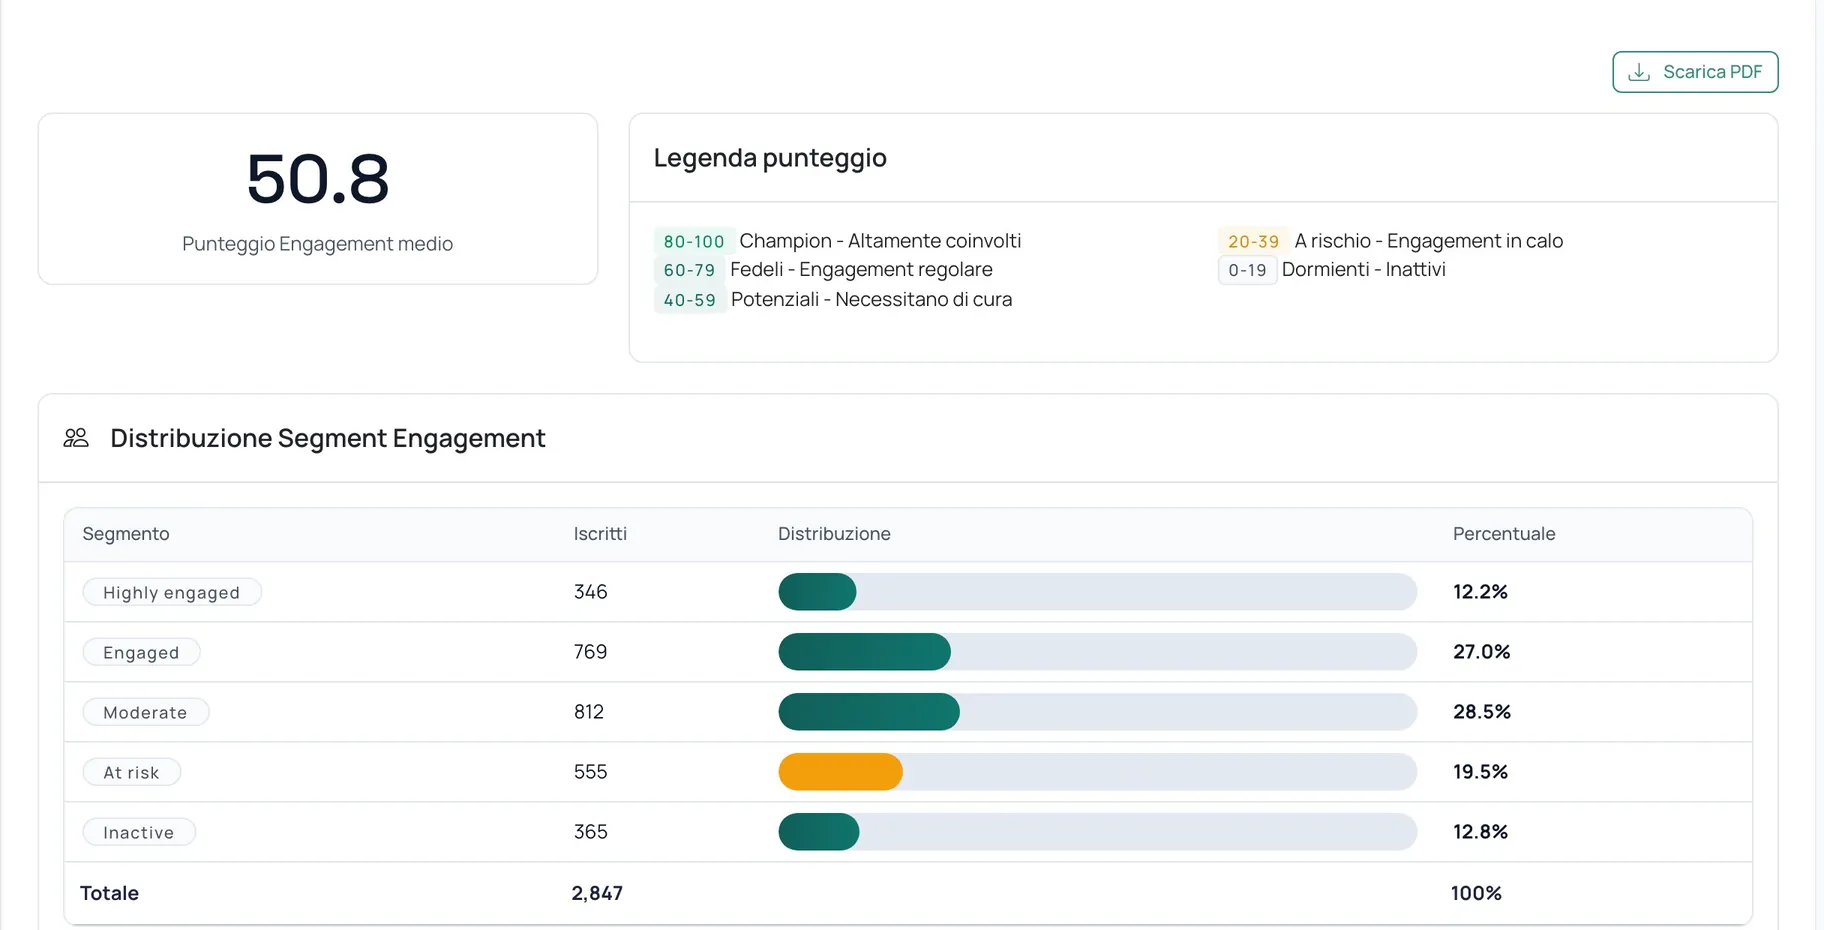1824x930 pixels.
Task: Click the Distribuzione column header
Action: 834,534
